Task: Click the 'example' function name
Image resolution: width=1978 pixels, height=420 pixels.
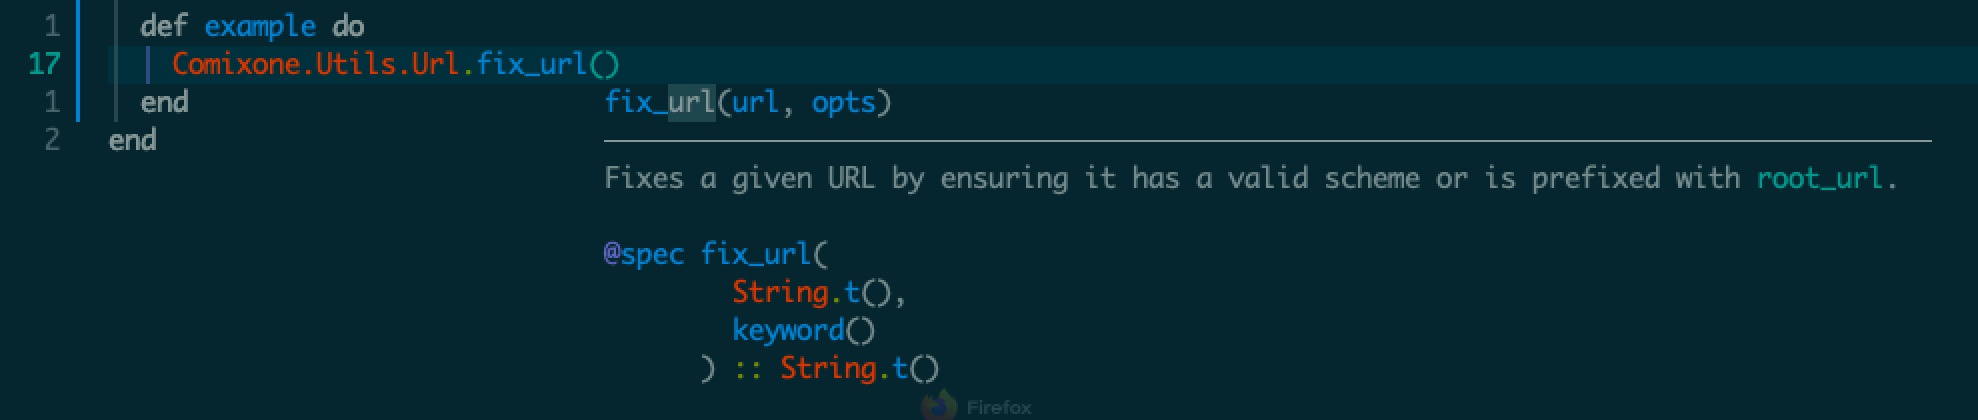Action: [x=260, y=27]
